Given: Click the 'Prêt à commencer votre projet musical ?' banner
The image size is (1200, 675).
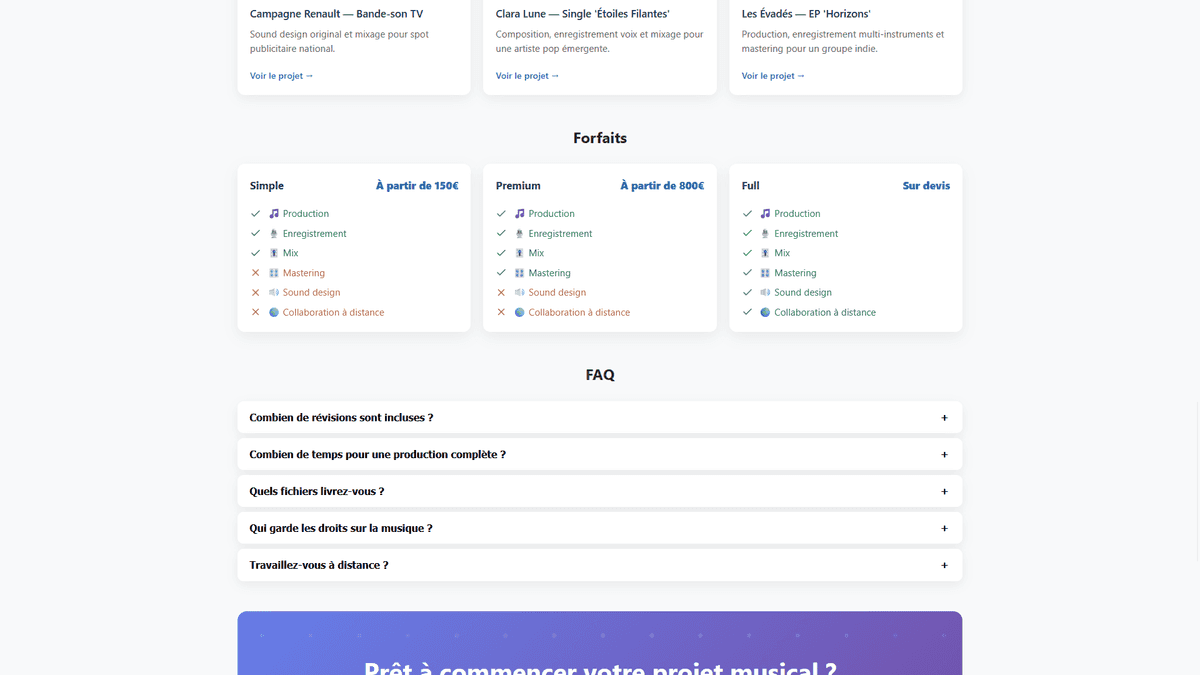Looking at the screenshot, I should click(600, 643).
